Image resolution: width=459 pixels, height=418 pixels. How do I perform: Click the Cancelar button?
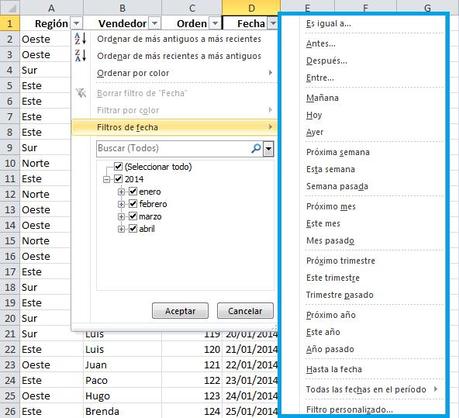[245, 311]
